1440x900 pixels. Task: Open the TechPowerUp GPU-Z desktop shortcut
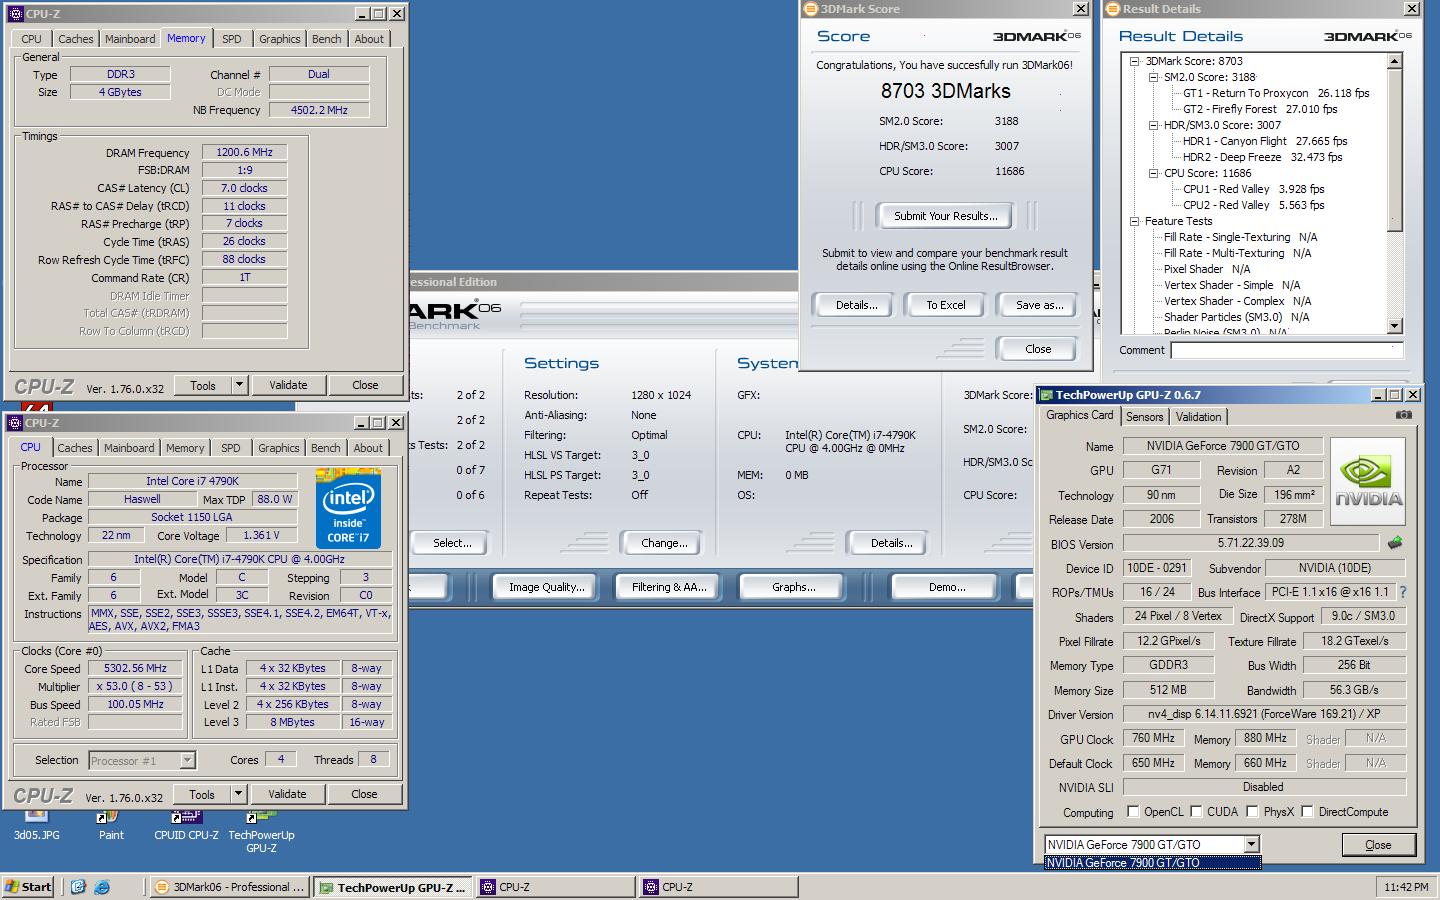pyautogui.click(x=261, y=832)
